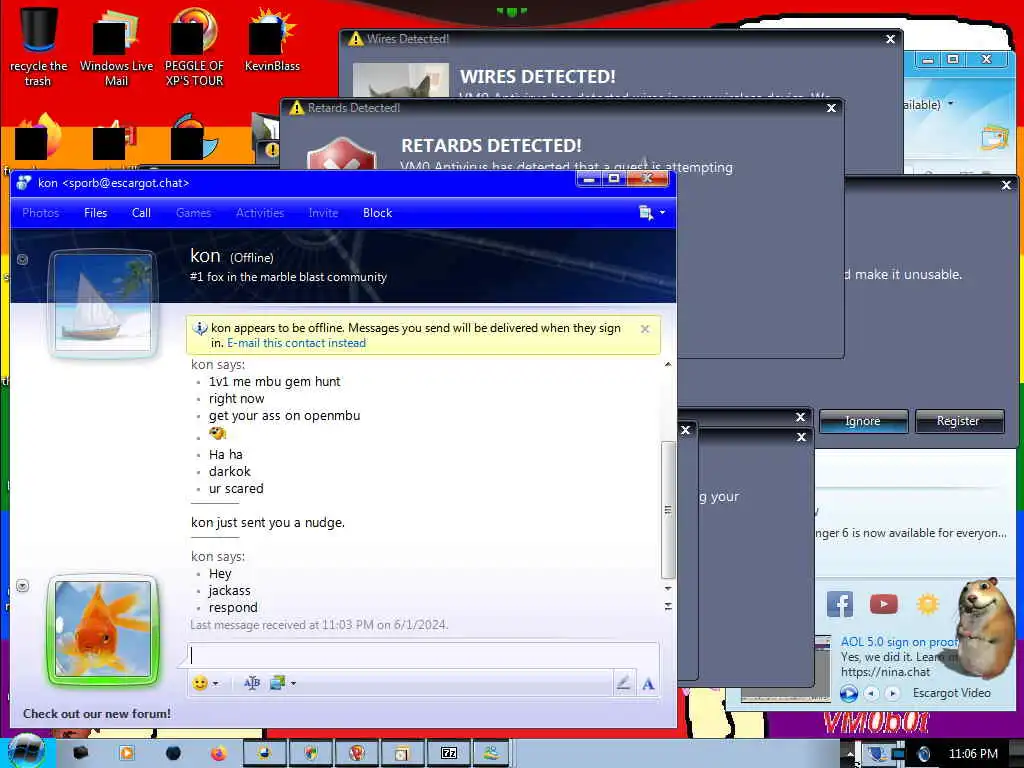
Task: Switch to handwriting pen mode
Action: (x=624, y=683)
